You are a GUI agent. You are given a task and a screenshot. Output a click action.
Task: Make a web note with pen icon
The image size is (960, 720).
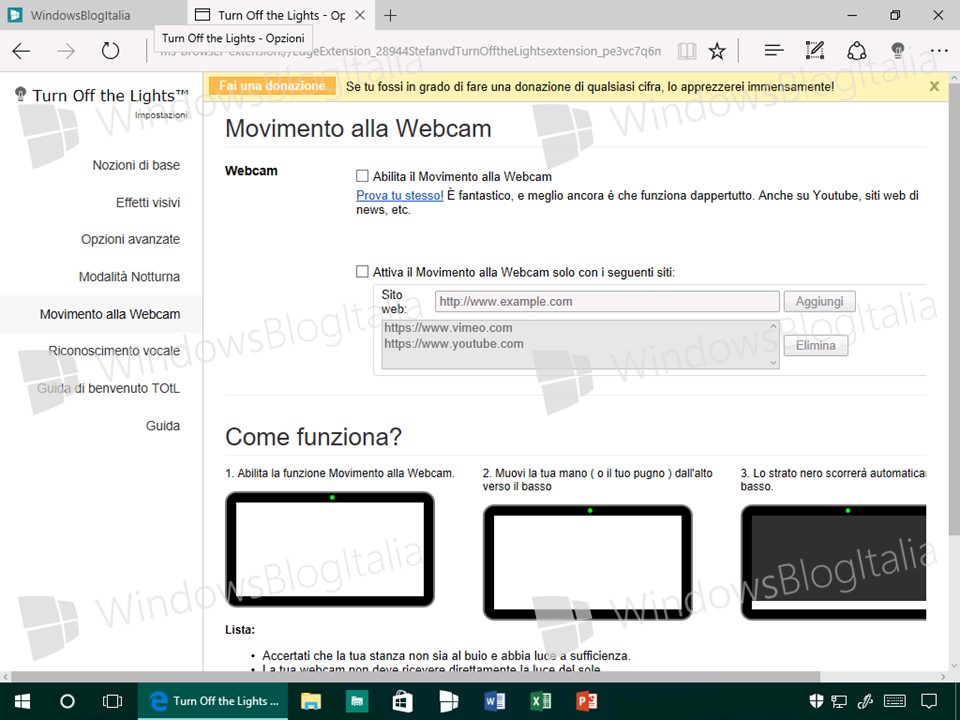pyautogui.click(x=815, y=51)
